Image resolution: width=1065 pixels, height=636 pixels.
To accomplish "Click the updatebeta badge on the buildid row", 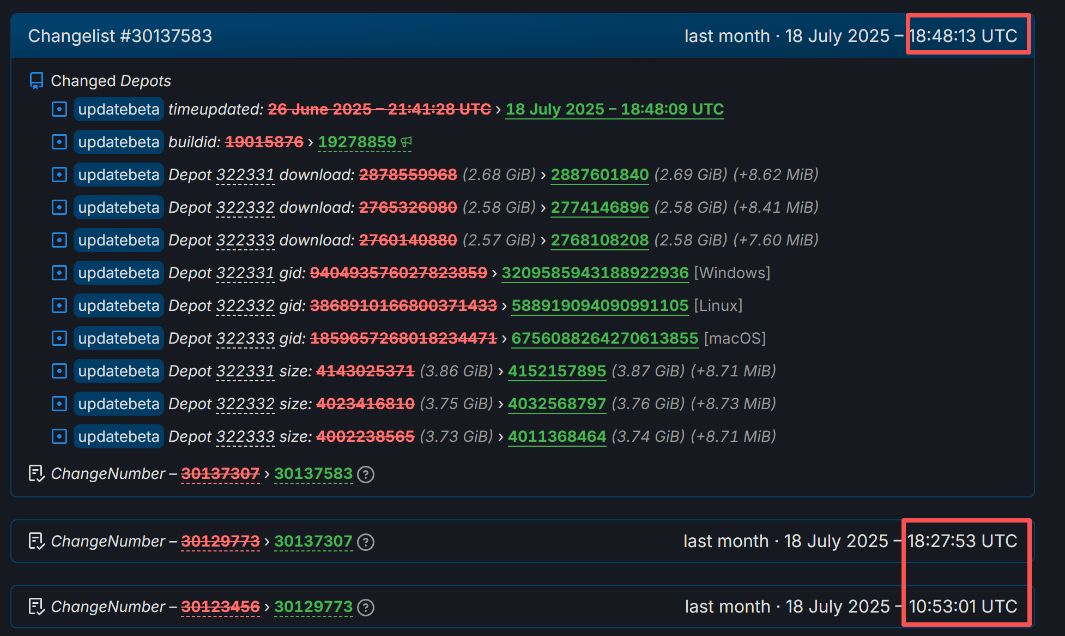I will click(118, 142).
